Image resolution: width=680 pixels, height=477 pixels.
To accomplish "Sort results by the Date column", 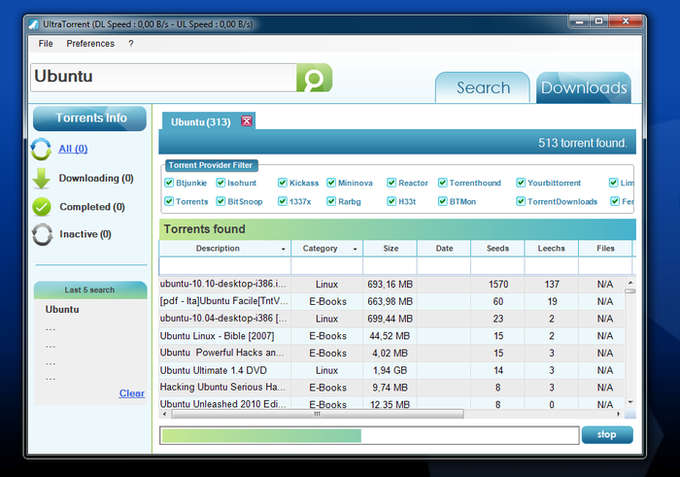I will (x=444, y=248).
